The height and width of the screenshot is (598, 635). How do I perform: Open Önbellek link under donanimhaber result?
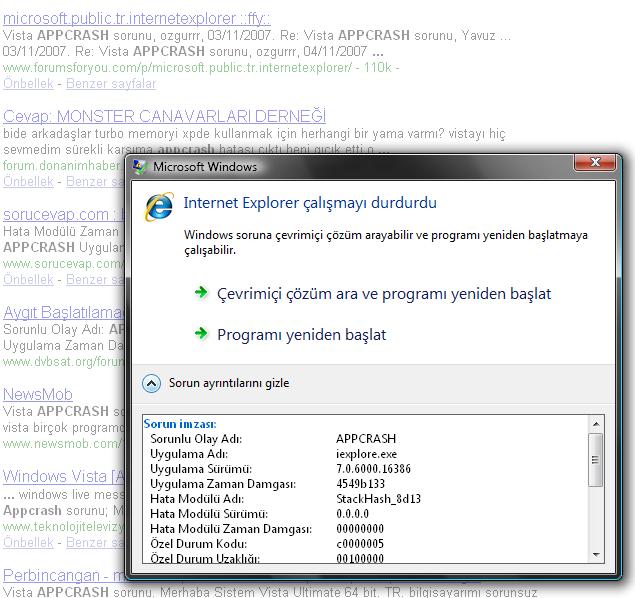coord(28,181)
